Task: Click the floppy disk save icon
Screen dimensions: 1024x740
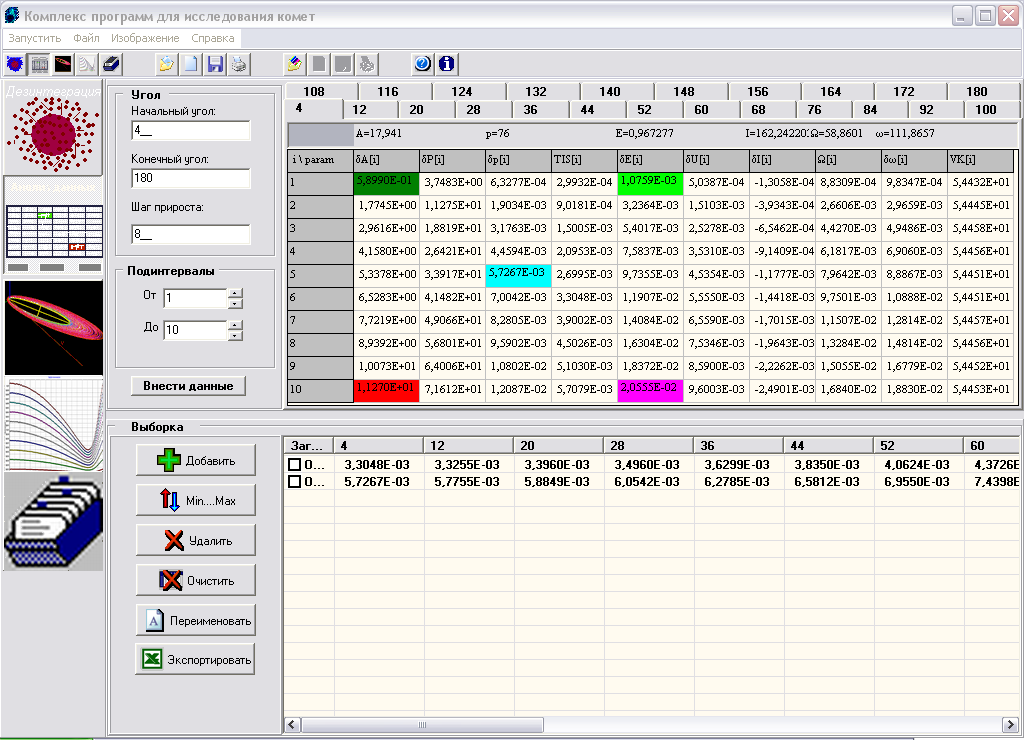Action: coord(215,64)
